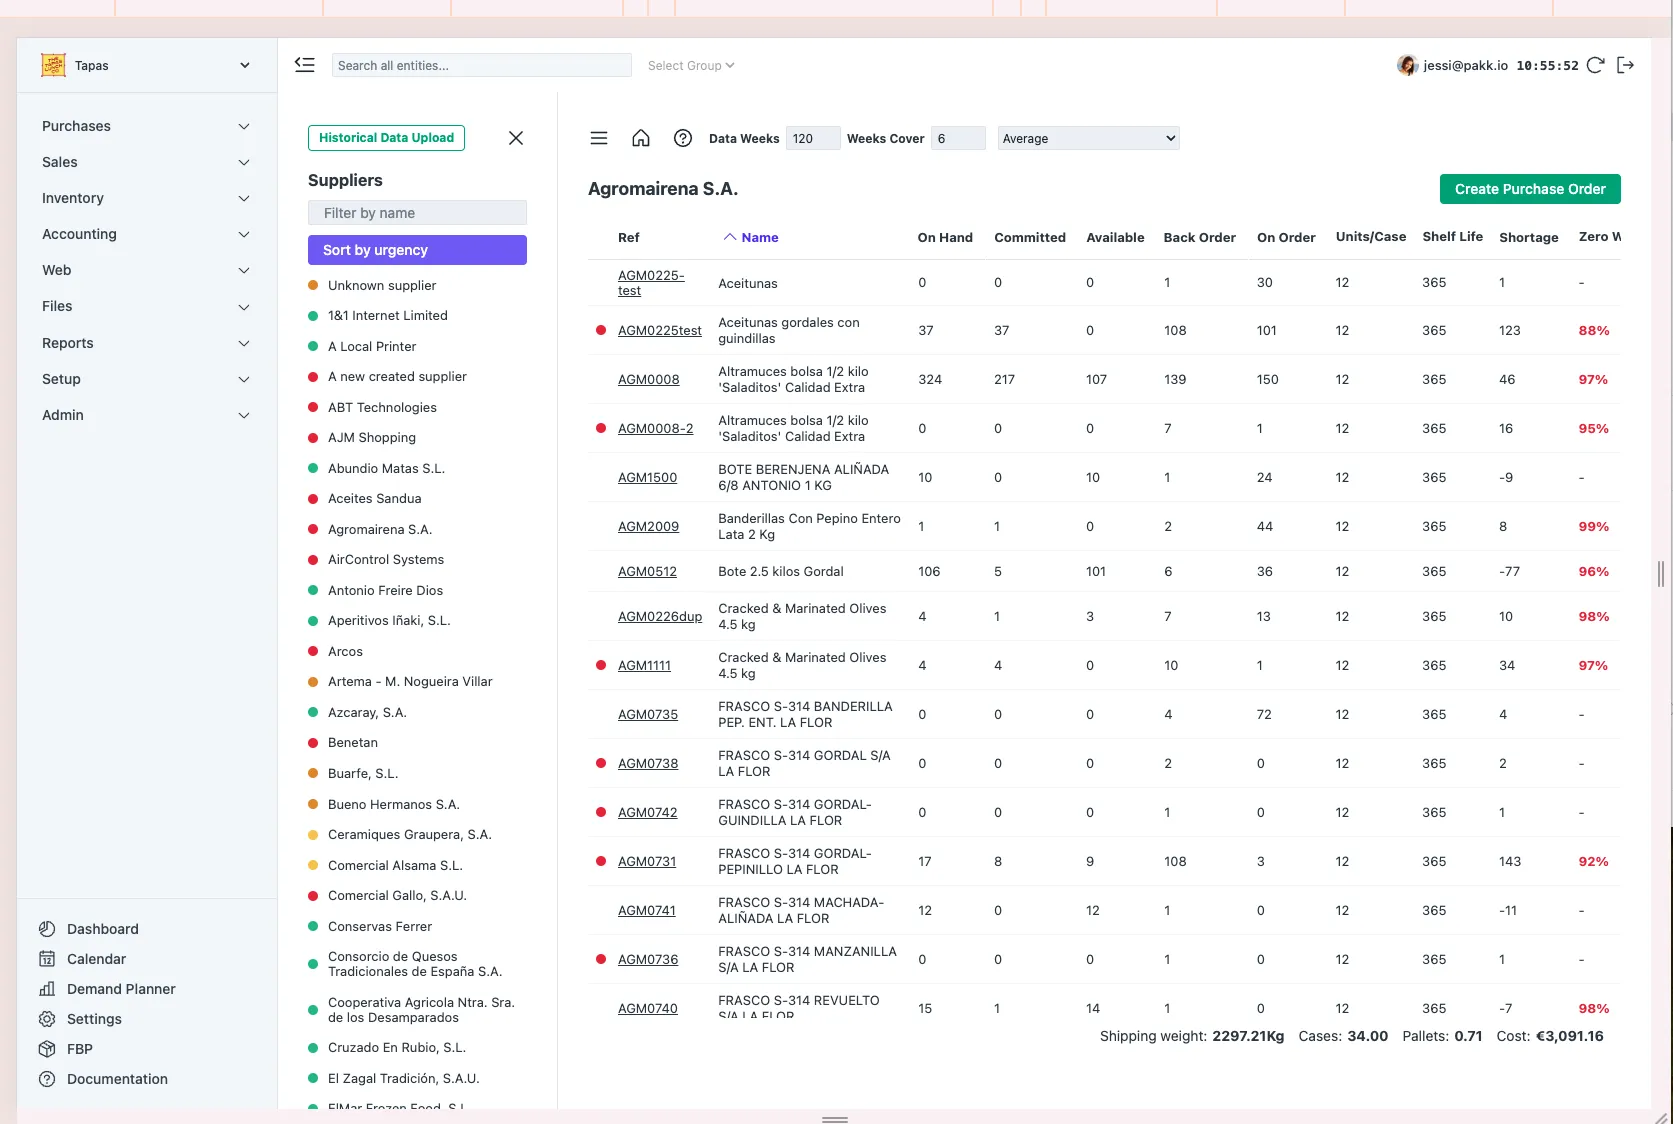The height and width of the screenshot is (1124, 1673).
Task: Open the hamburger menu above supplier table
Action: click(599, 138)
